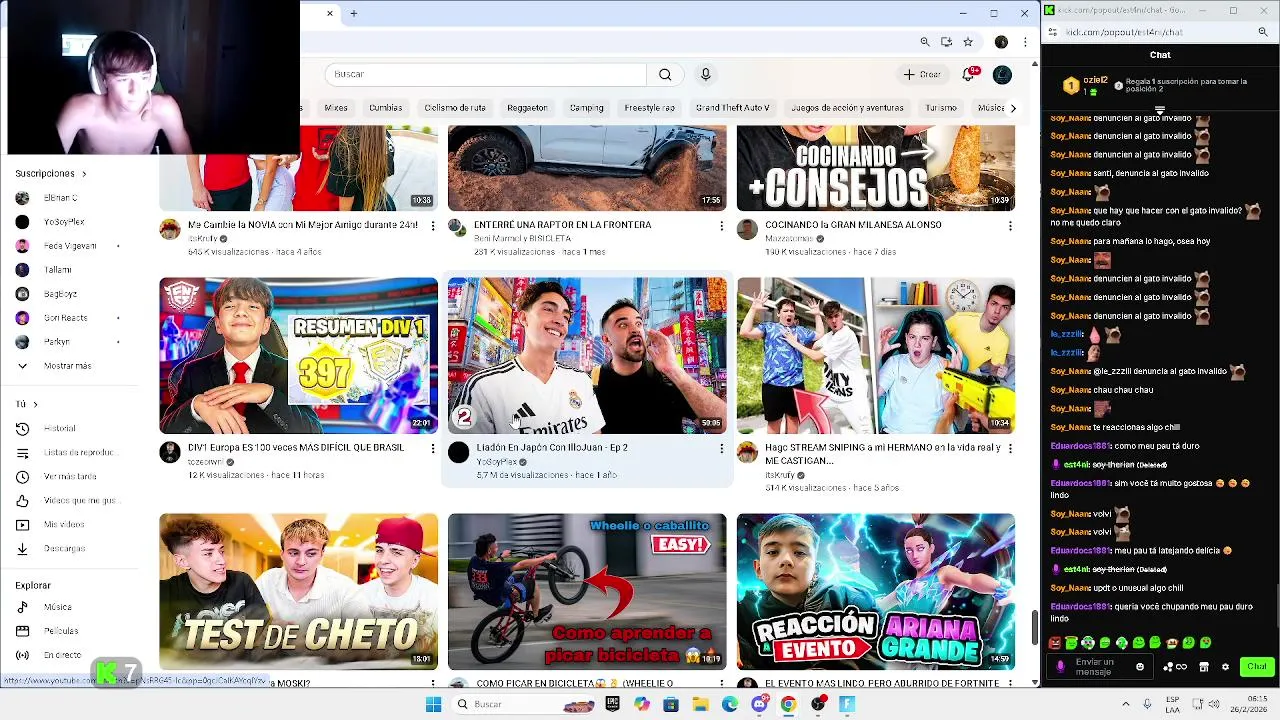This screenshot has height=720, width=1280.
Task: Open Chrome three-dot menu
Action: point(1025,42)
